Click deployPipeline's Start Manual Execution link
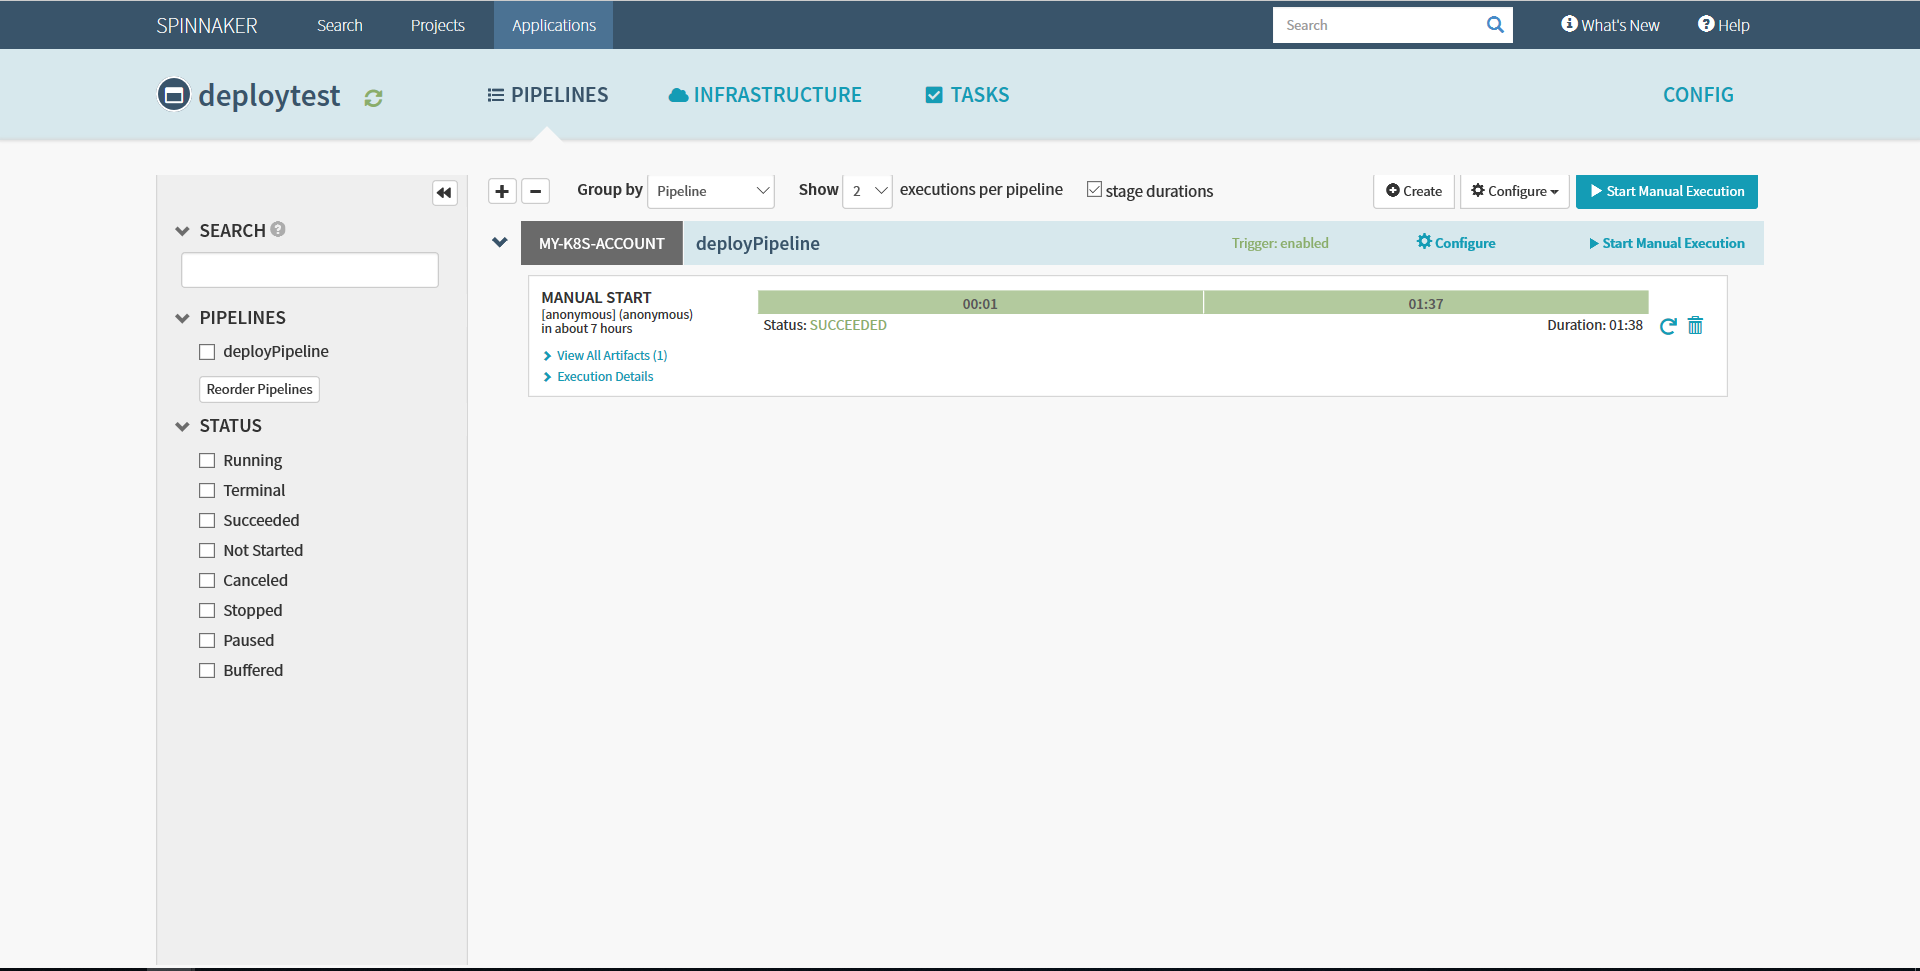1920x971 pixels. click(x=1667, y=243)
